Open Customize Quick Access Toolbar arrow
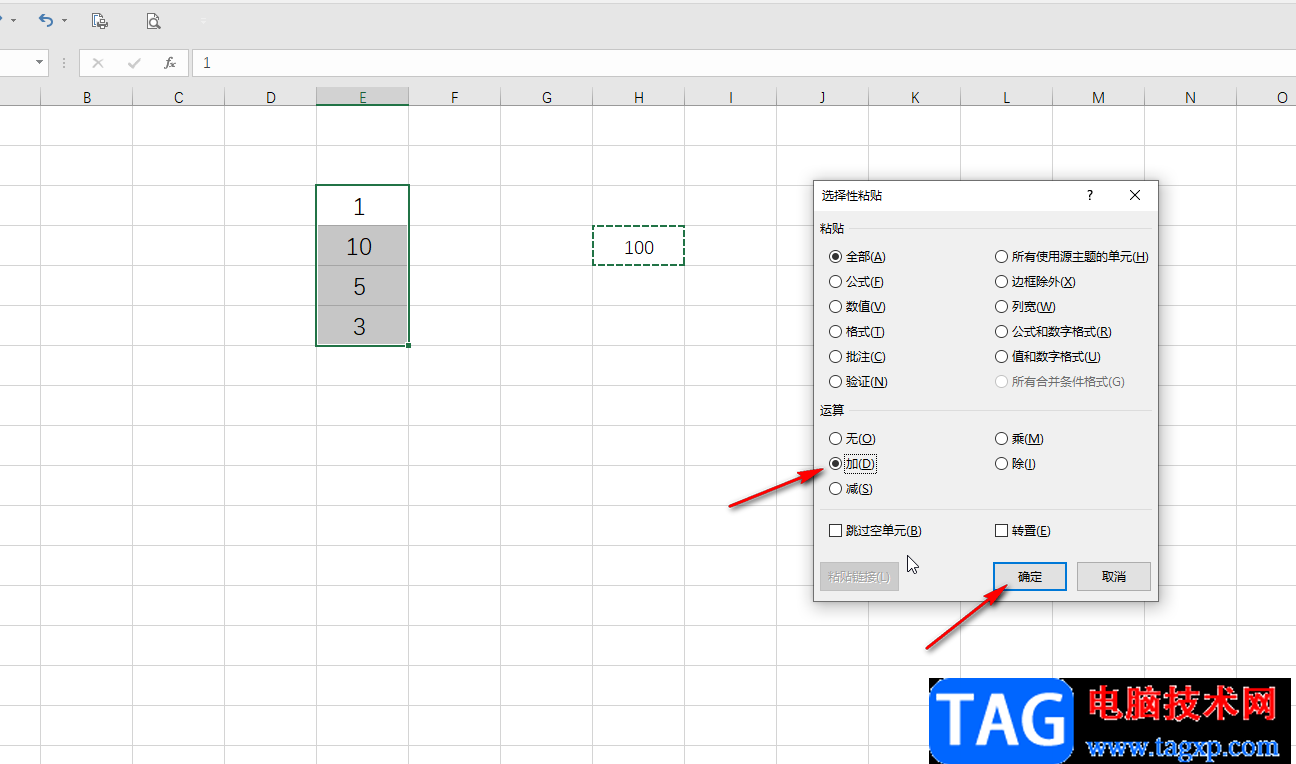This screenshot has height=764, width=1296. 204,20
